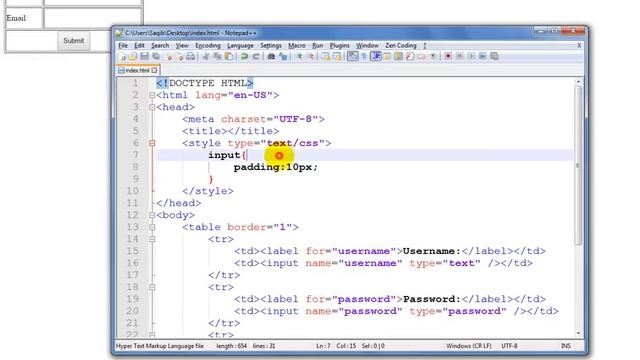This screenshot has height=360, width=640.
Task: Click the editor scrollbar's down arrow
Action: (578, 333)
